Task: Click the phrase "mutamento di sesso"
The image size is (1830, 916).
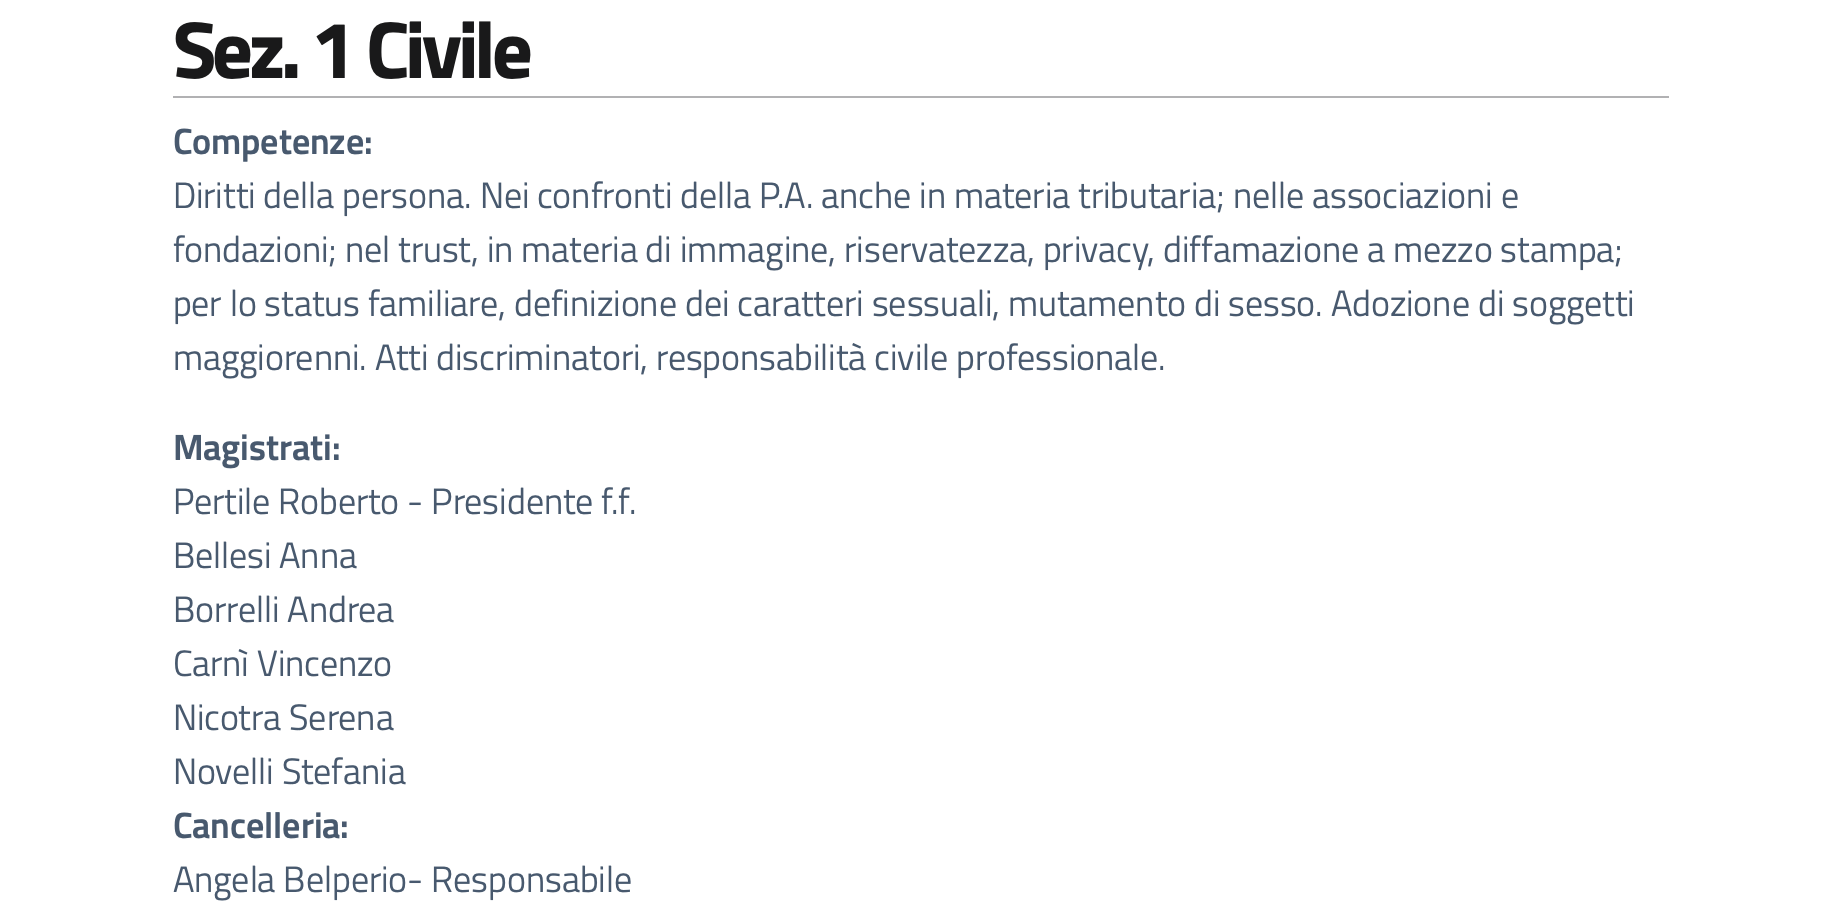Action: 1163,304
